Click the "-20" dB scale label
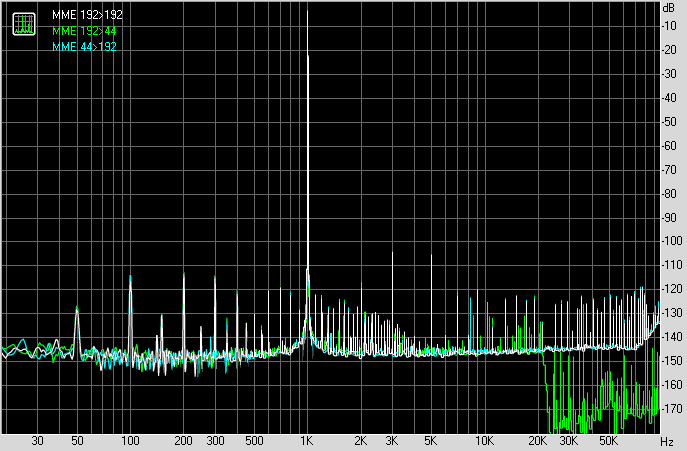The image size is (687, 451). 669,50
